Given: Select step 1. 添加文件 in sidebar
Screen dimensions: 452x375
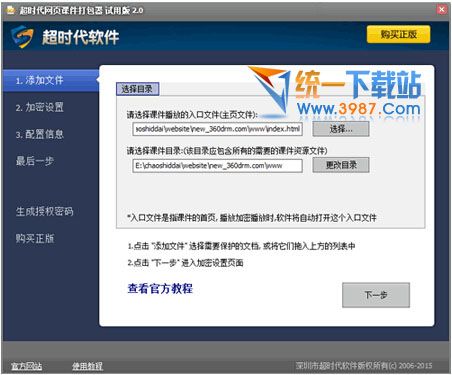Looking at the screenshot, I should (x=51, y=80).
